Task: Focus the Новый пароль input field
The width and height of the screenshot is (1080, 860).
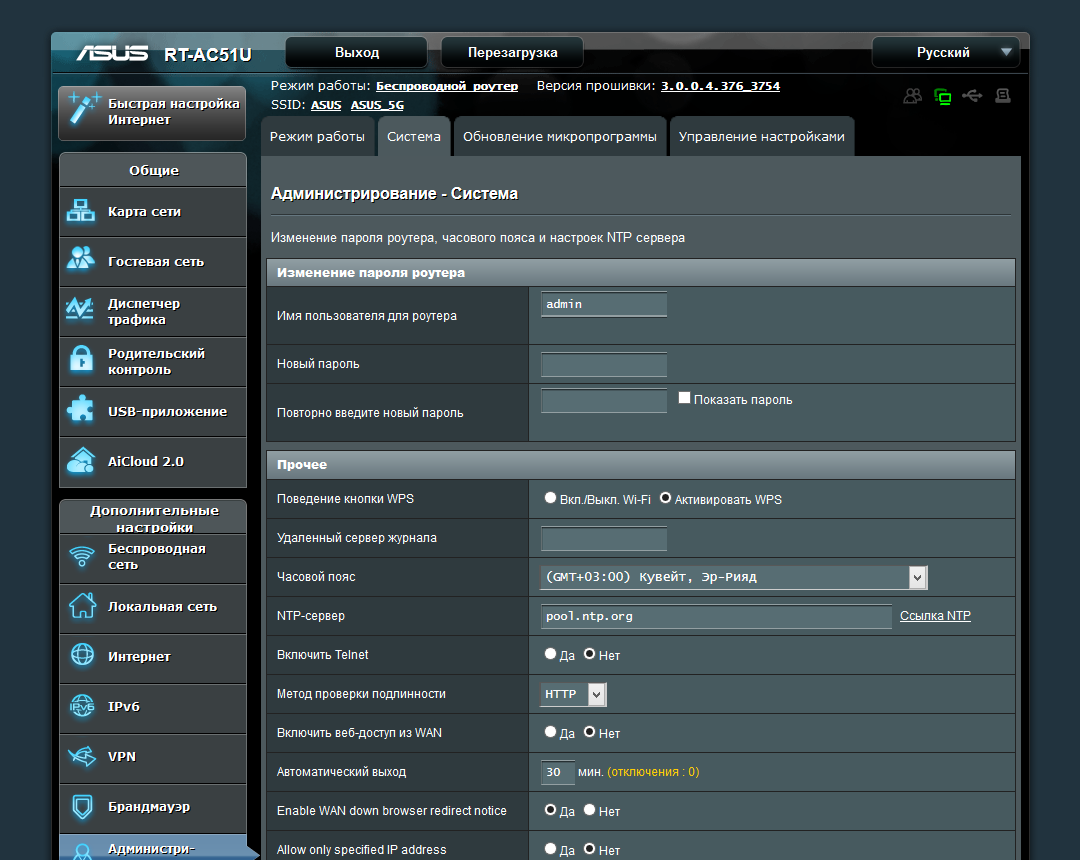Action: pos(604,364)
